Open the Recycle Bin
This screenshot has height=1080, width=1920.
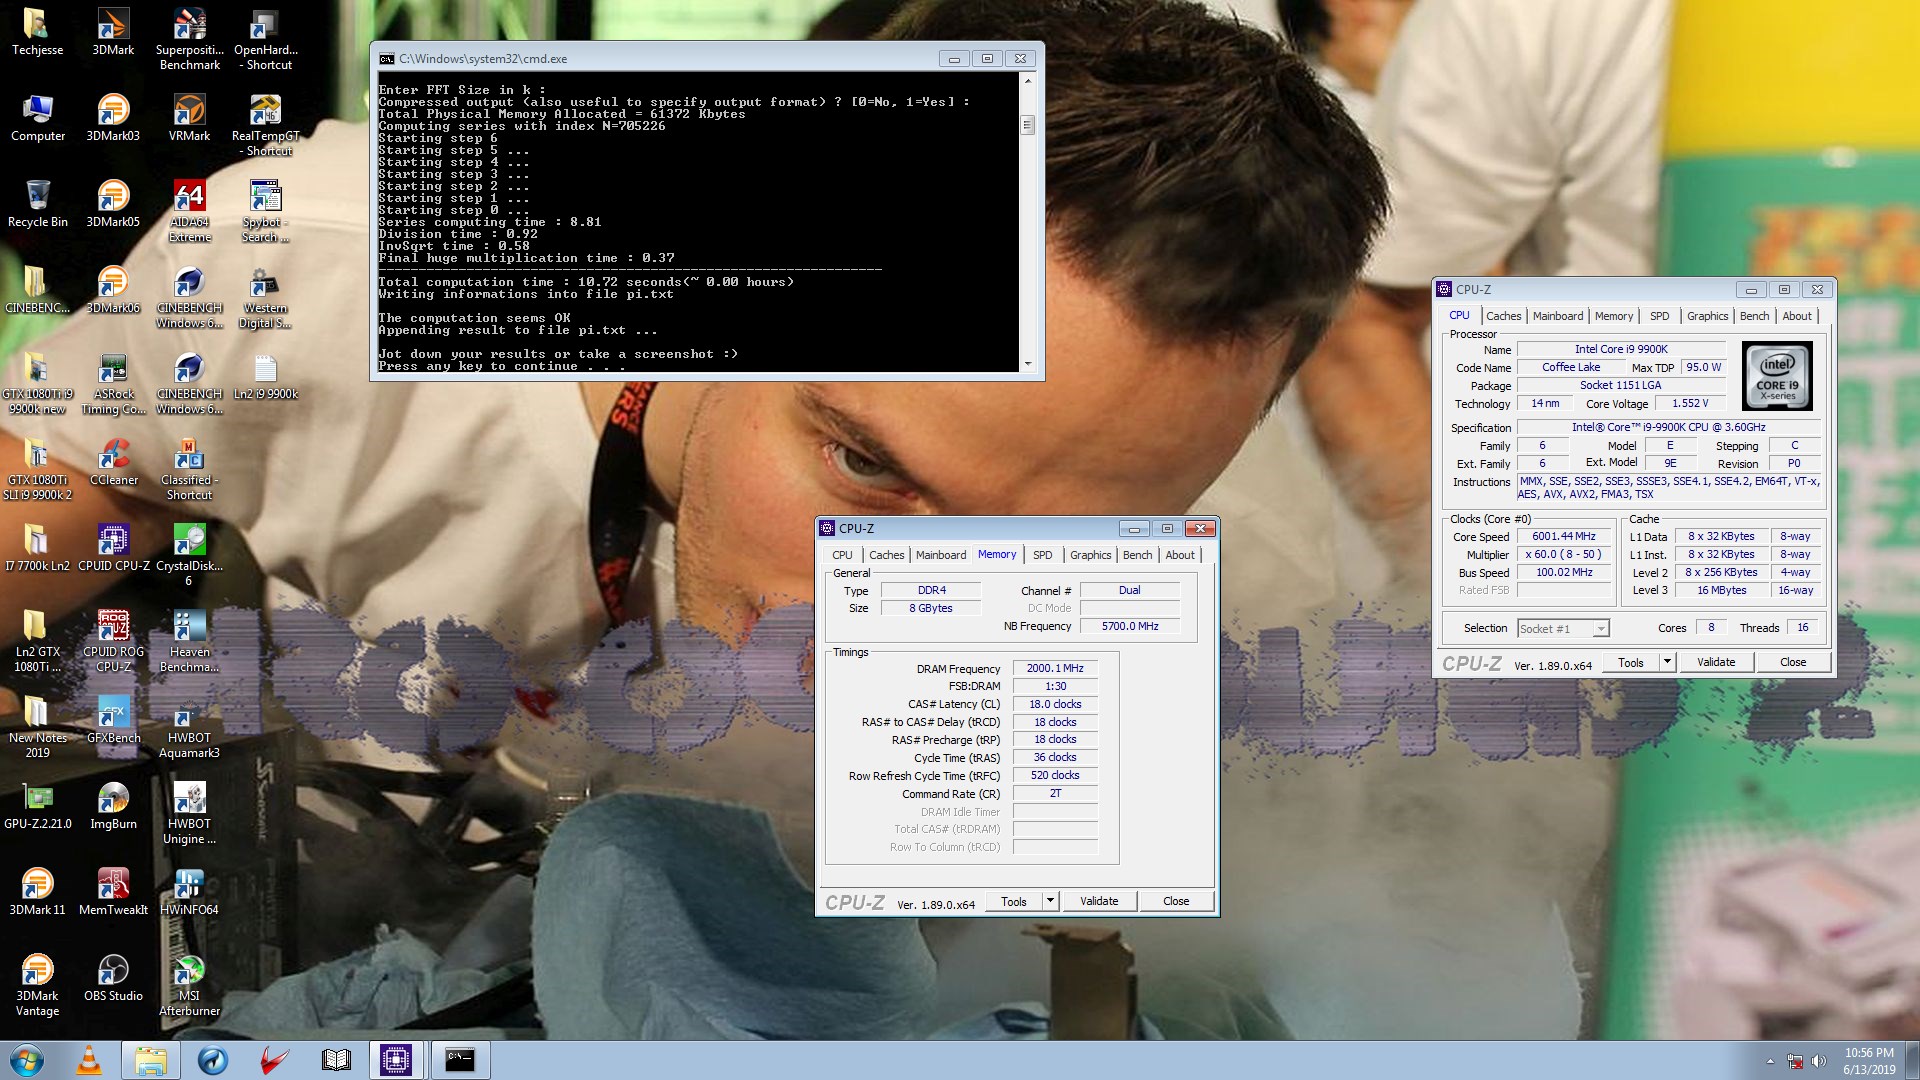[37, 204]
